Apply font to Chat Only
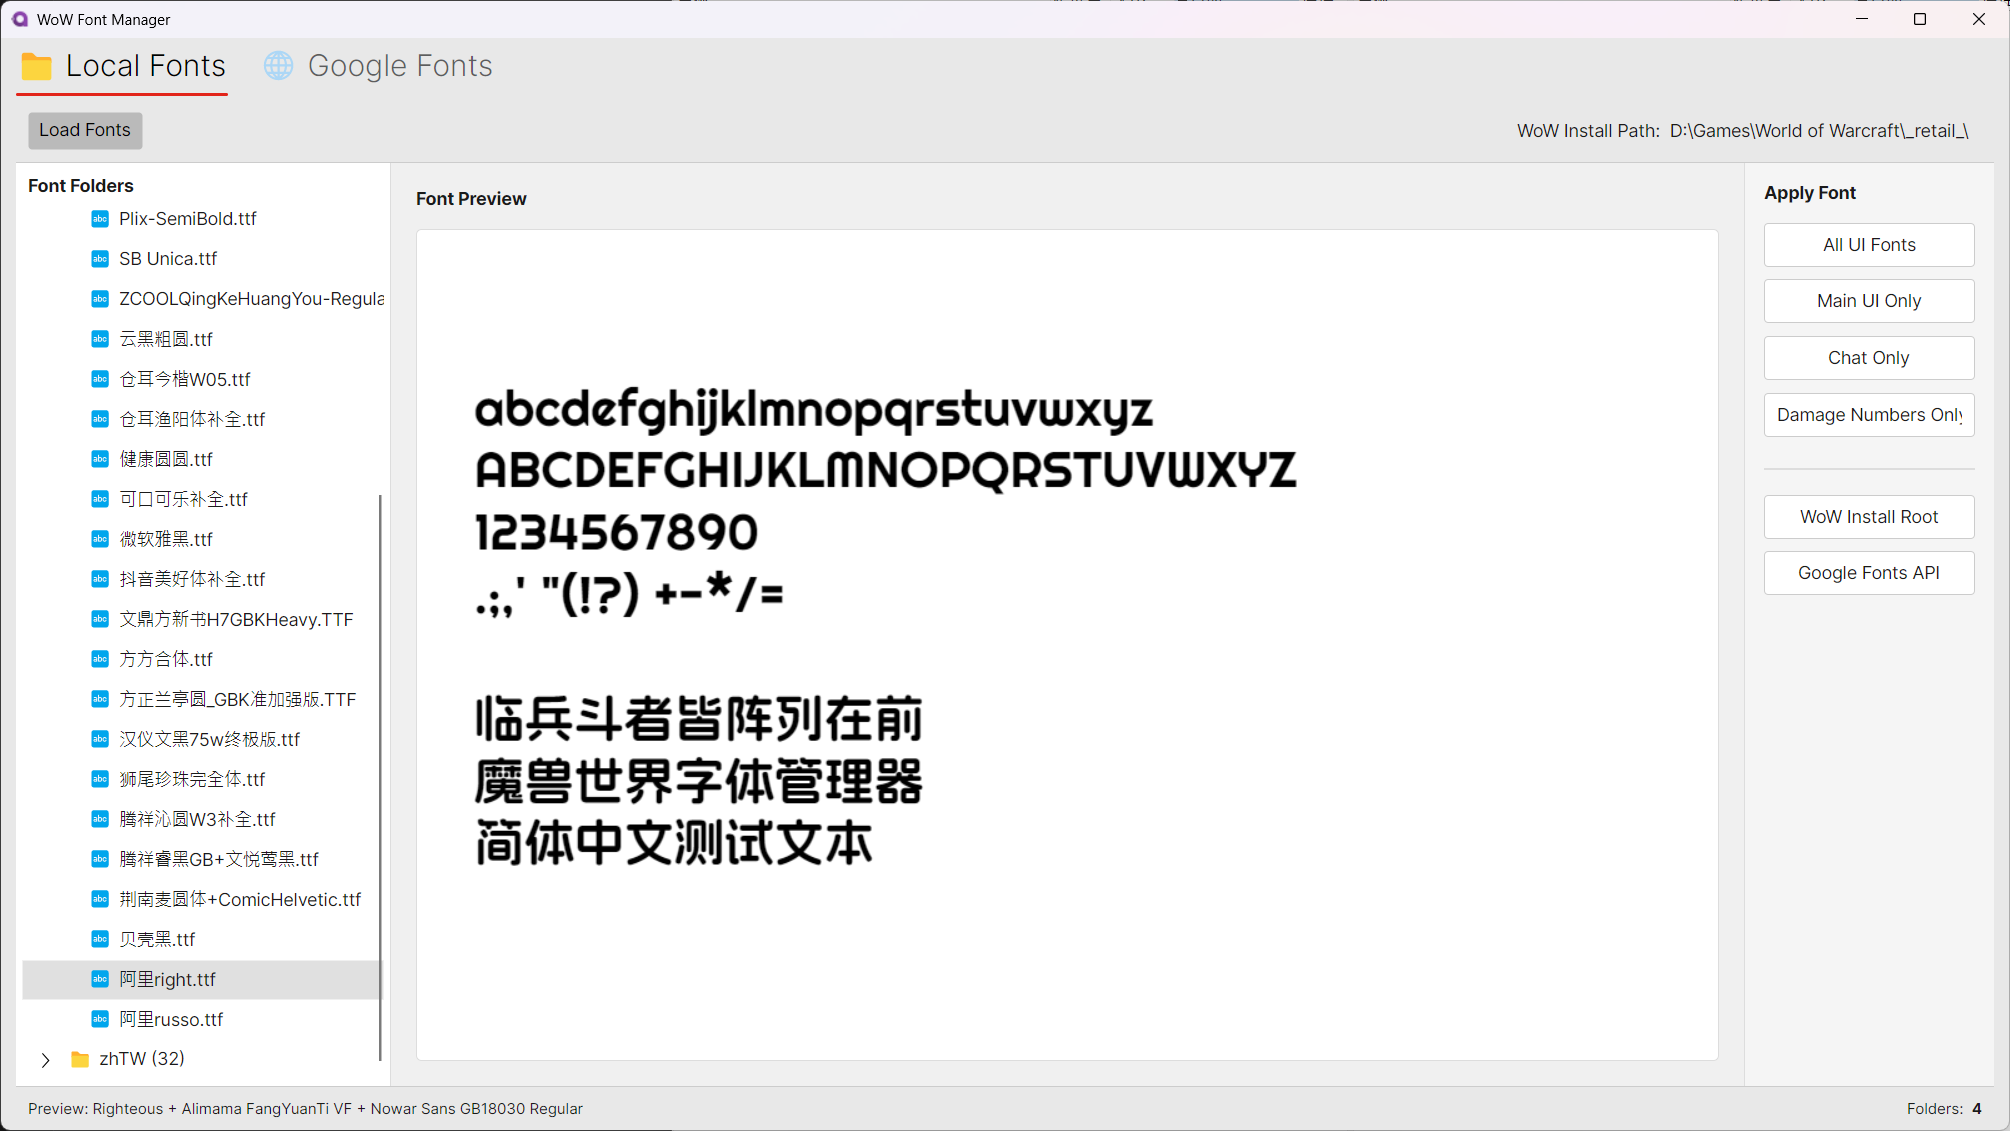Viewport: 2010px width, 1131px height. tap(1868, 358)
